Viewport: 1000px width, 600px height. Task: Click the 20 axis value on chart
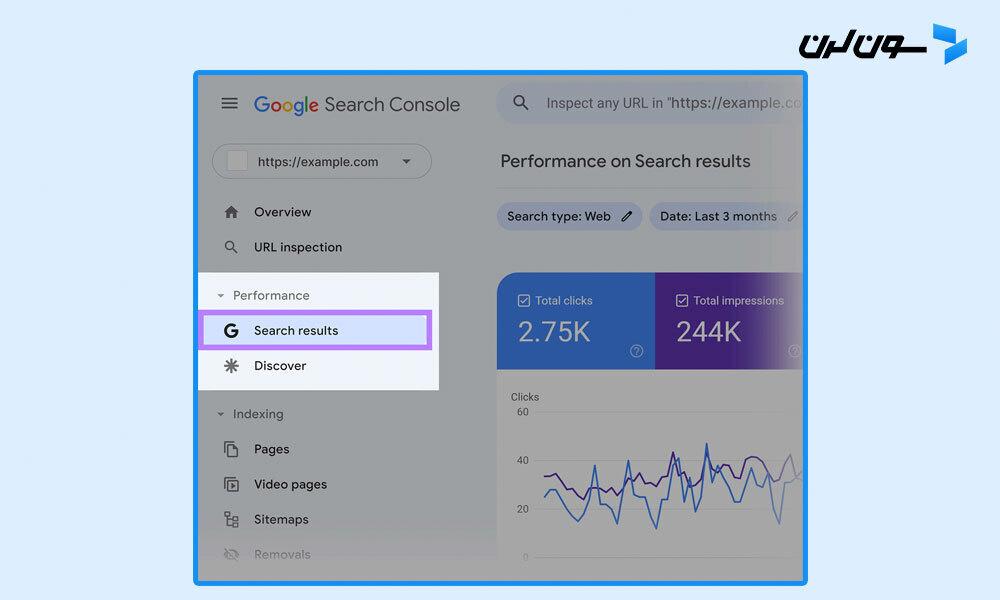[522, 509]
